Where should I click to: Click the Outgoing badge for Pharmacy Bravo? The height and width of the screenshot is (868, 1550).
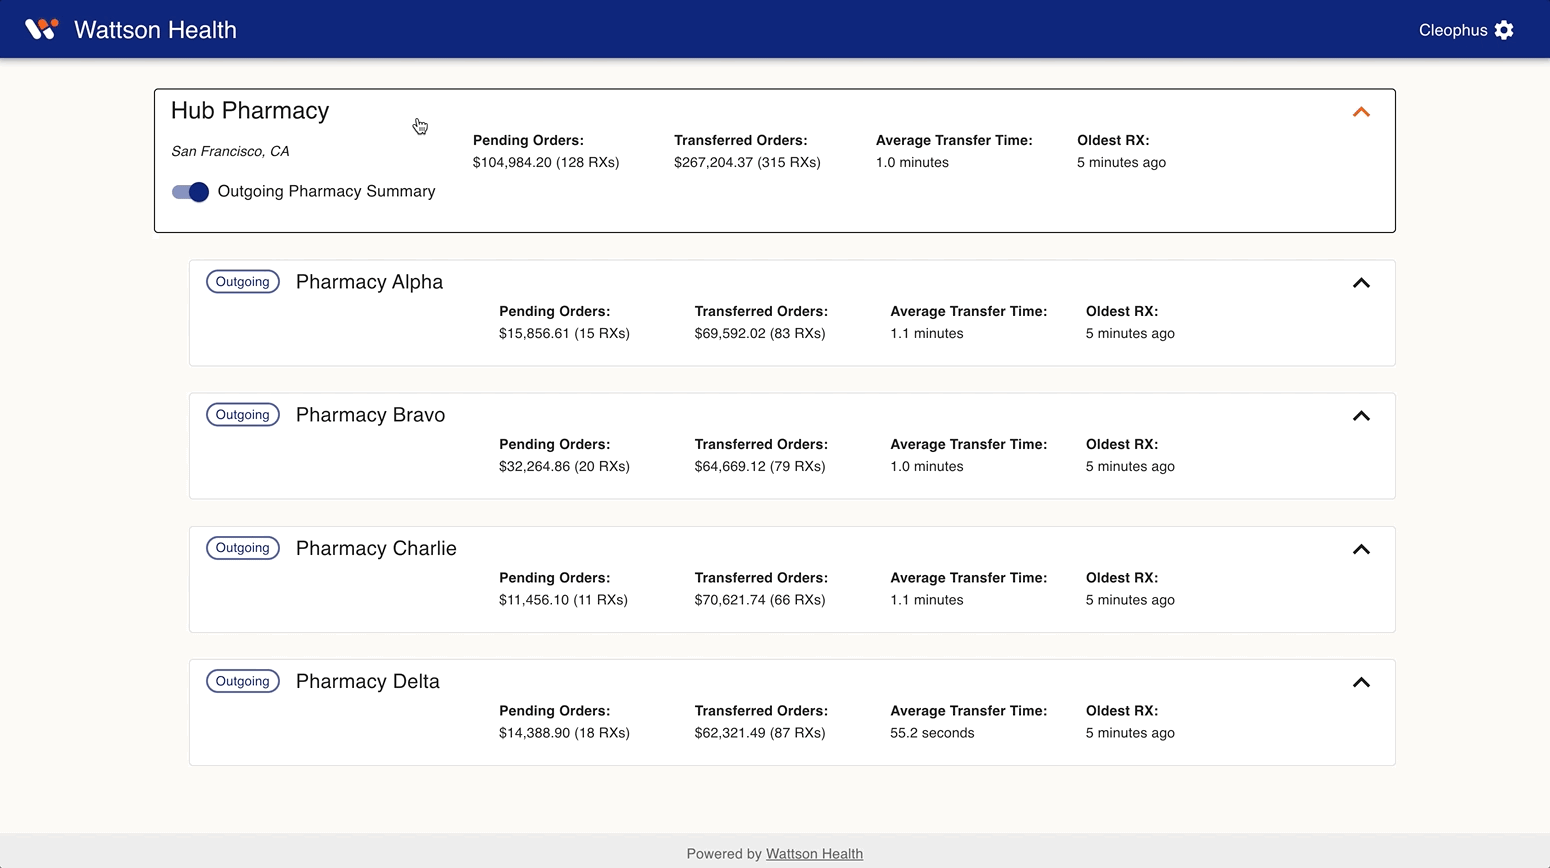coord(242,415)
